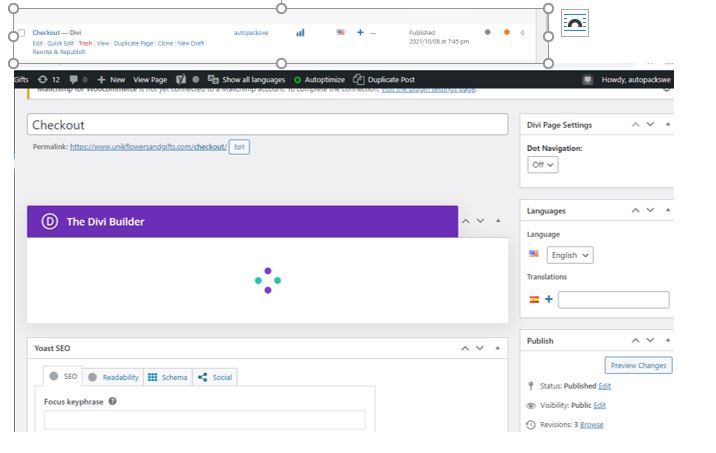
Task: Open the Focus keyphrase help question mark
Action: pyautogui.click(x=112, y=401)
